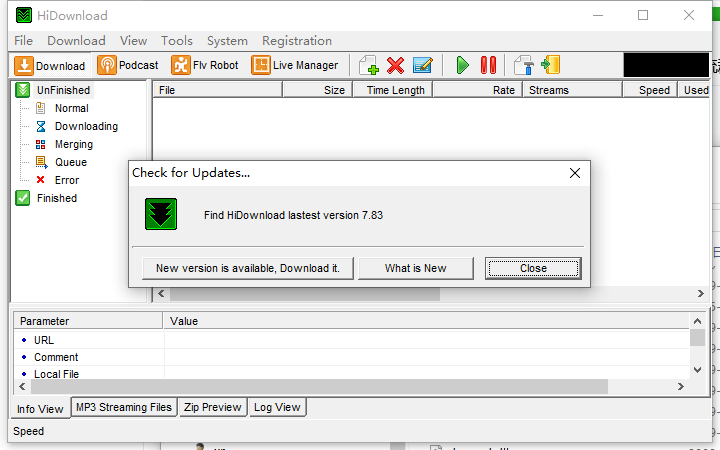Sort by the Size column header
The image size is (720, 450).
(317, 90)
